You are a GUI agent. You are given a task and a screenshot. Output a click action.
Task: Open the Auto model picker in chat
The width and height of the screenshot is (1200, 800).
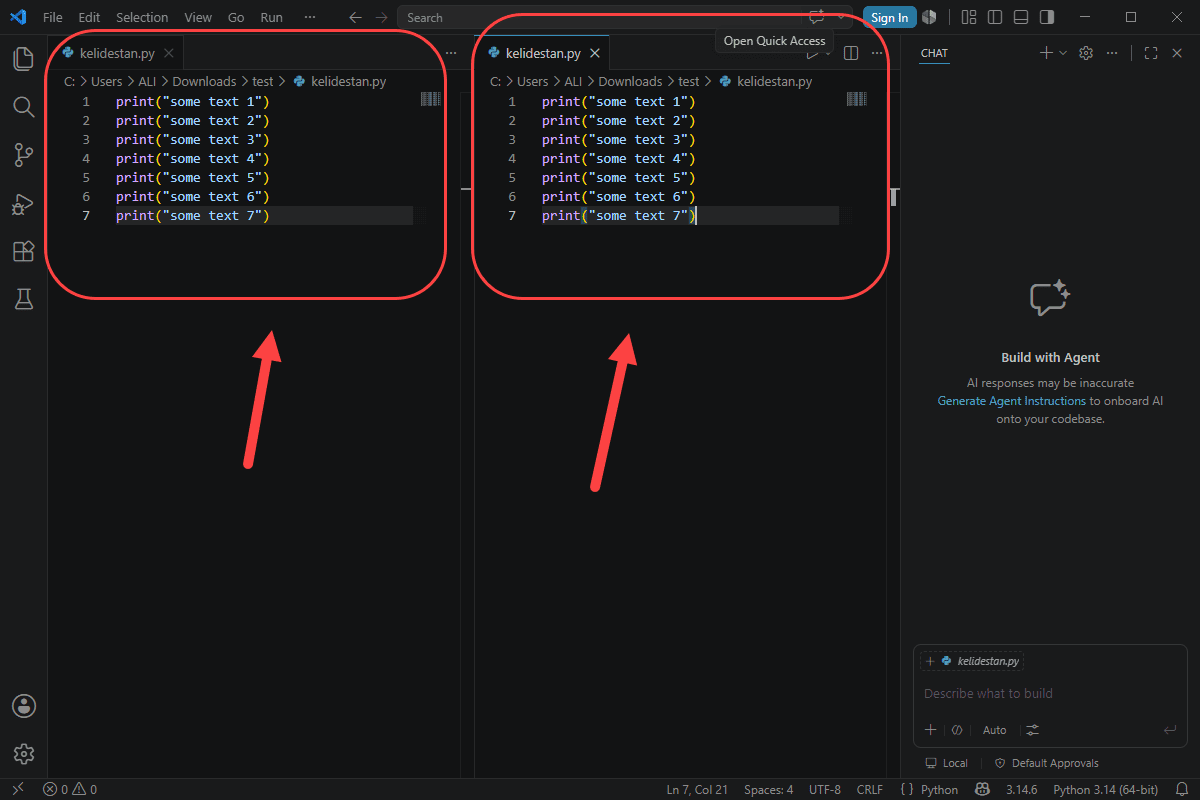(x=994, y=730)
